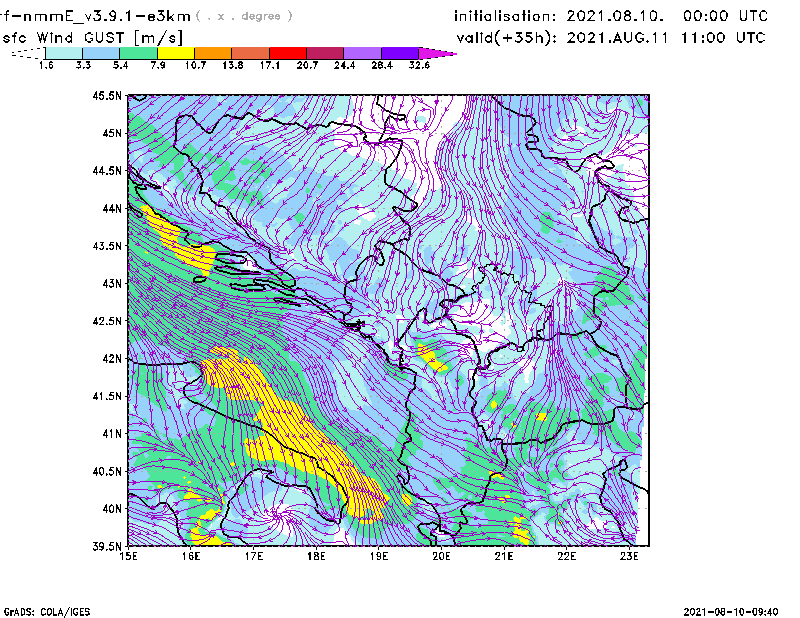Screen dimensions: 800x618
Task: Click the 22E longitude label
Action: click(566, 556)
